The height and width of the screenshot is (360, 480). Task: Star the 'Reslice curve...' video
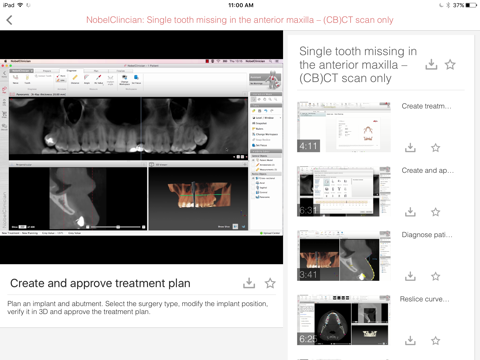point(435,340)
